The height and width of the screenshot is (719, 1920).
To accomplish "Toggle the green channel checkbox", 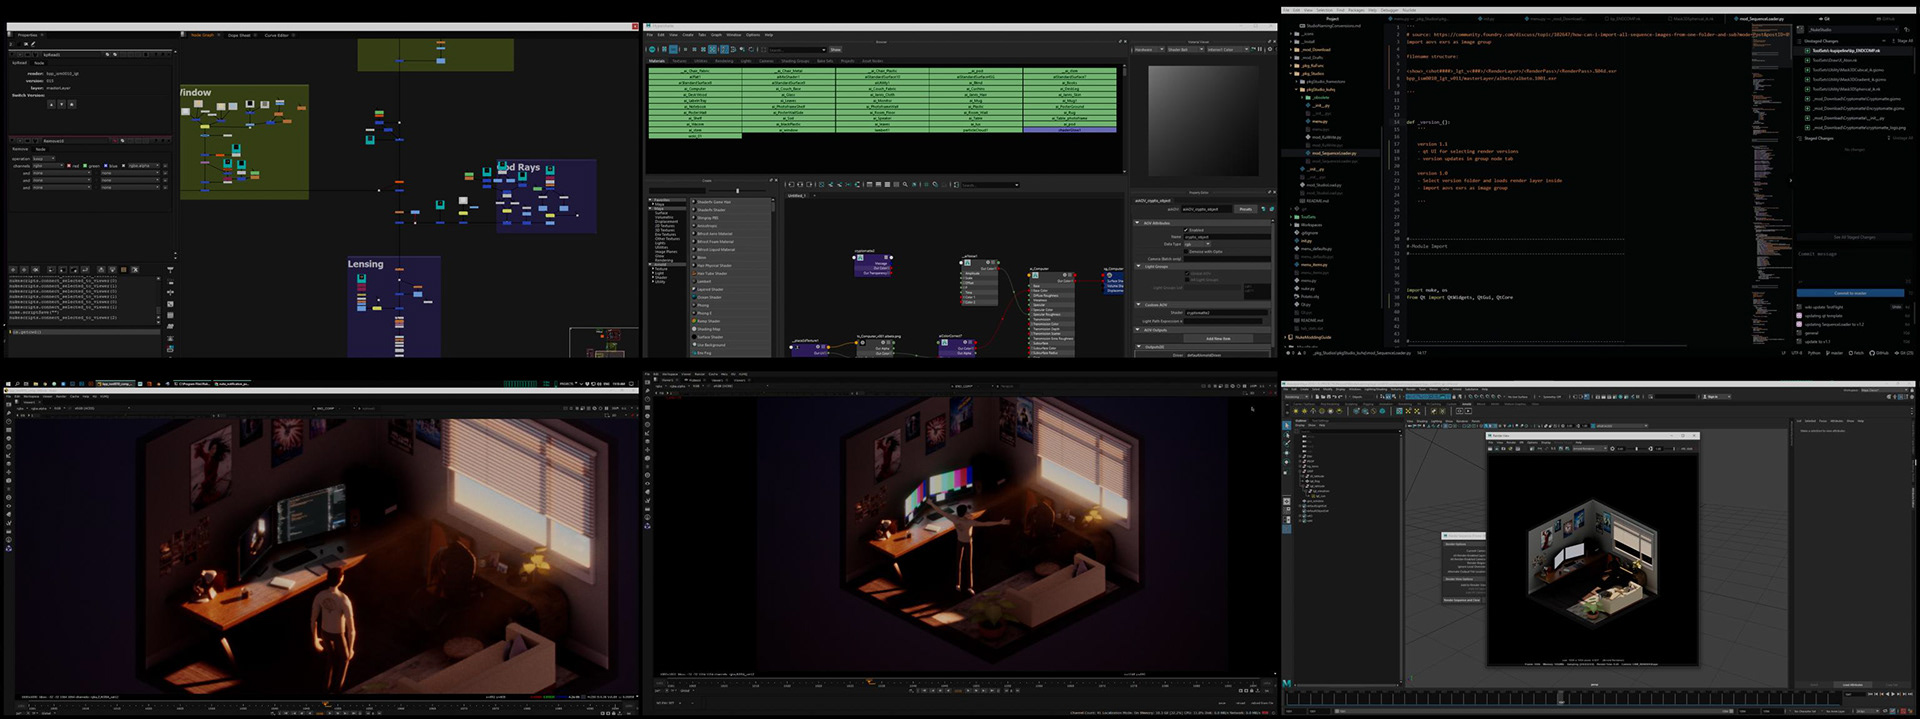I will click(86, 166).
